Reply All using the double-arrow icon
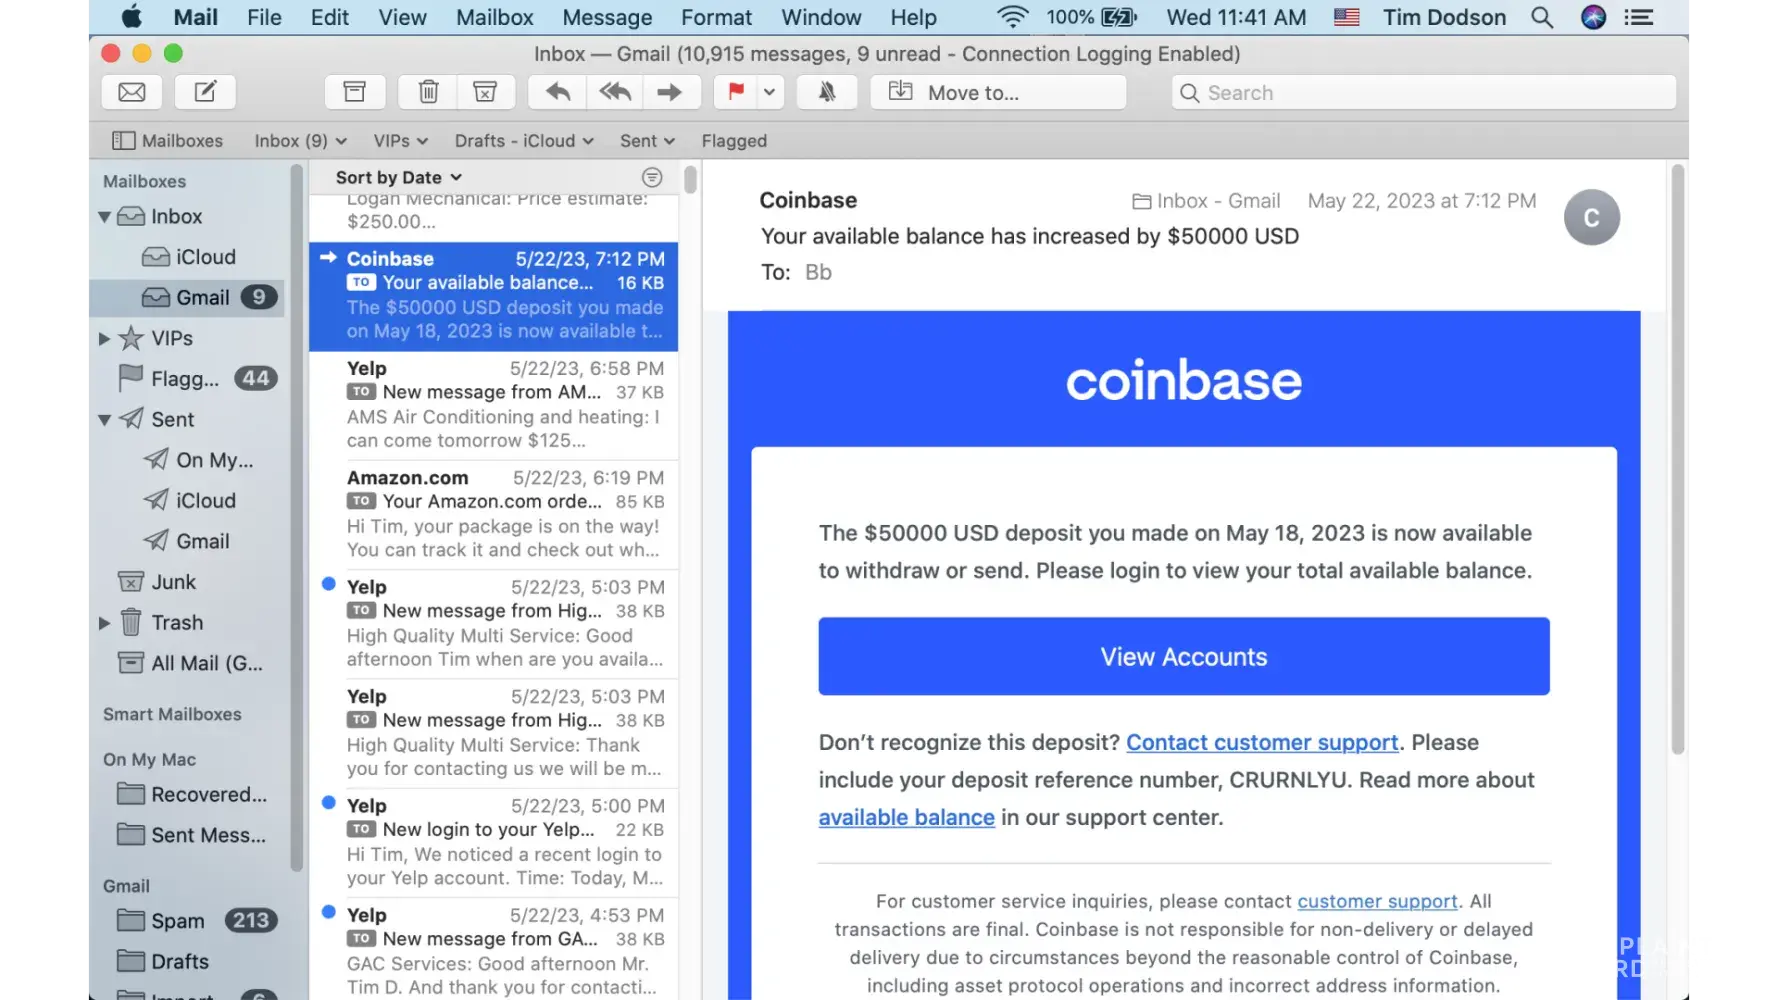Viewport: 1778px width, 1000px height. coord(615,92)
